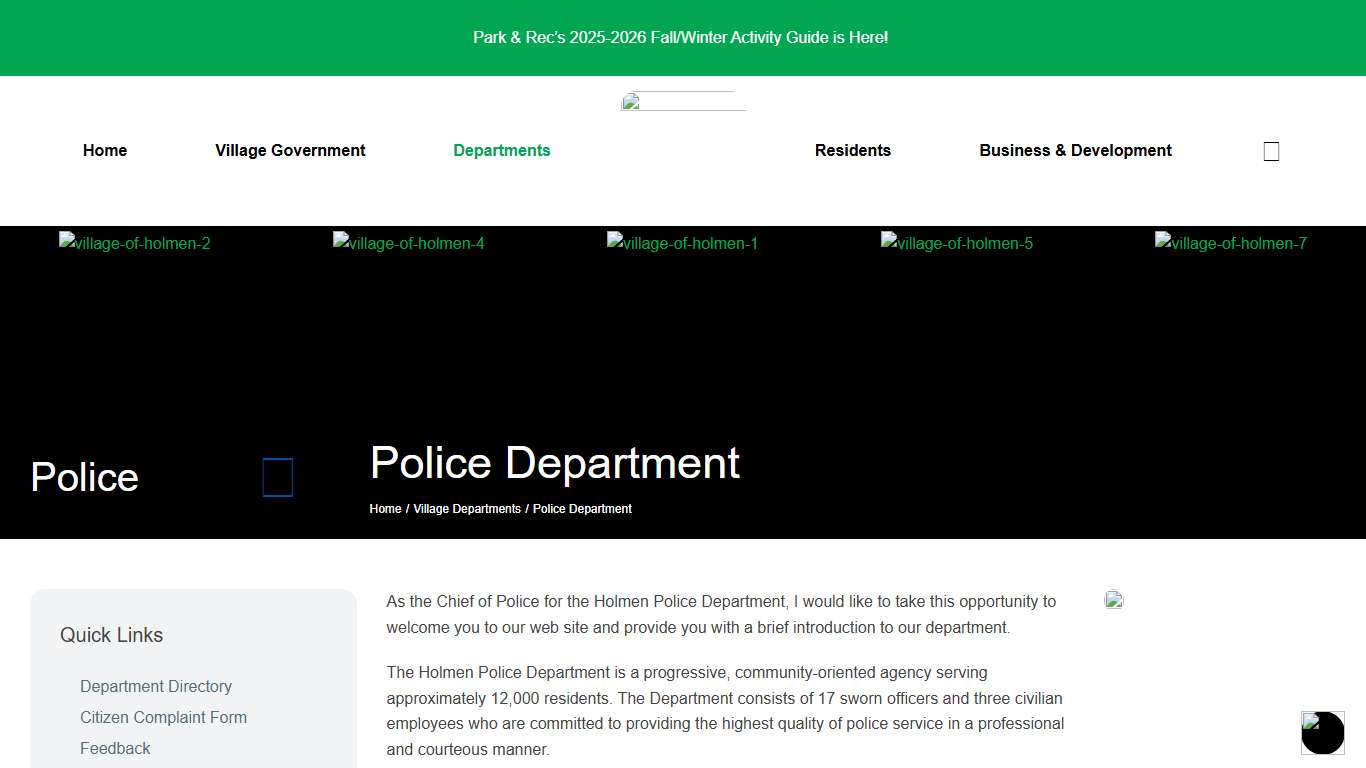The width and height of the screenshot is (1366, 768).
Task: Click the village-of-holmen-2 banner image
Action: click(x=134, y=243)
